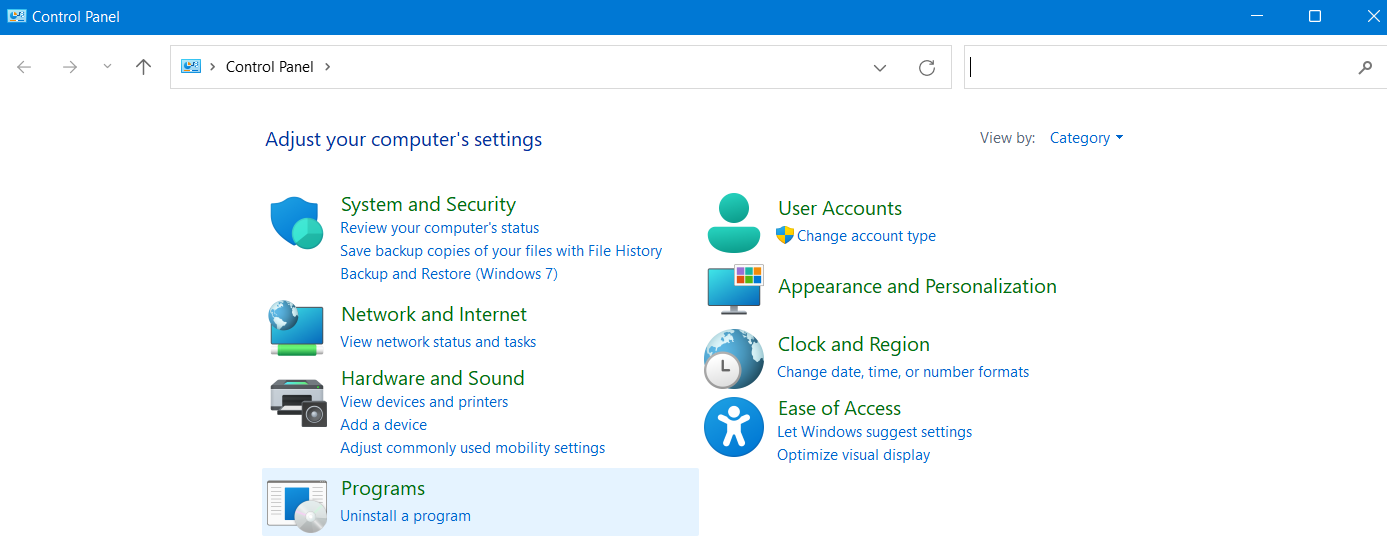Screen dimensions: 1387x550
Task: Open the address bar history dropdown
Action: pos(880,67)
